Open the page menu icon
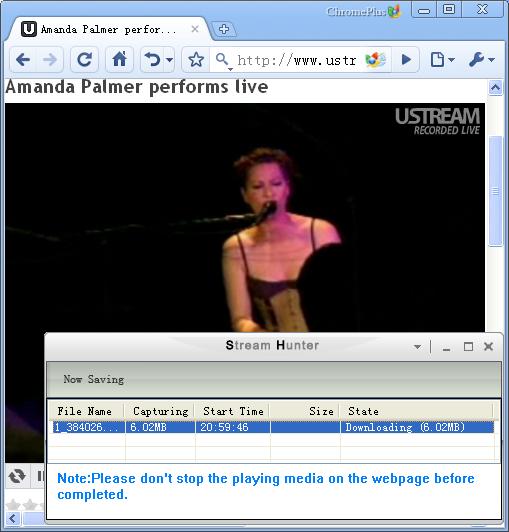 pyautogui.click(x=442, y=60)
